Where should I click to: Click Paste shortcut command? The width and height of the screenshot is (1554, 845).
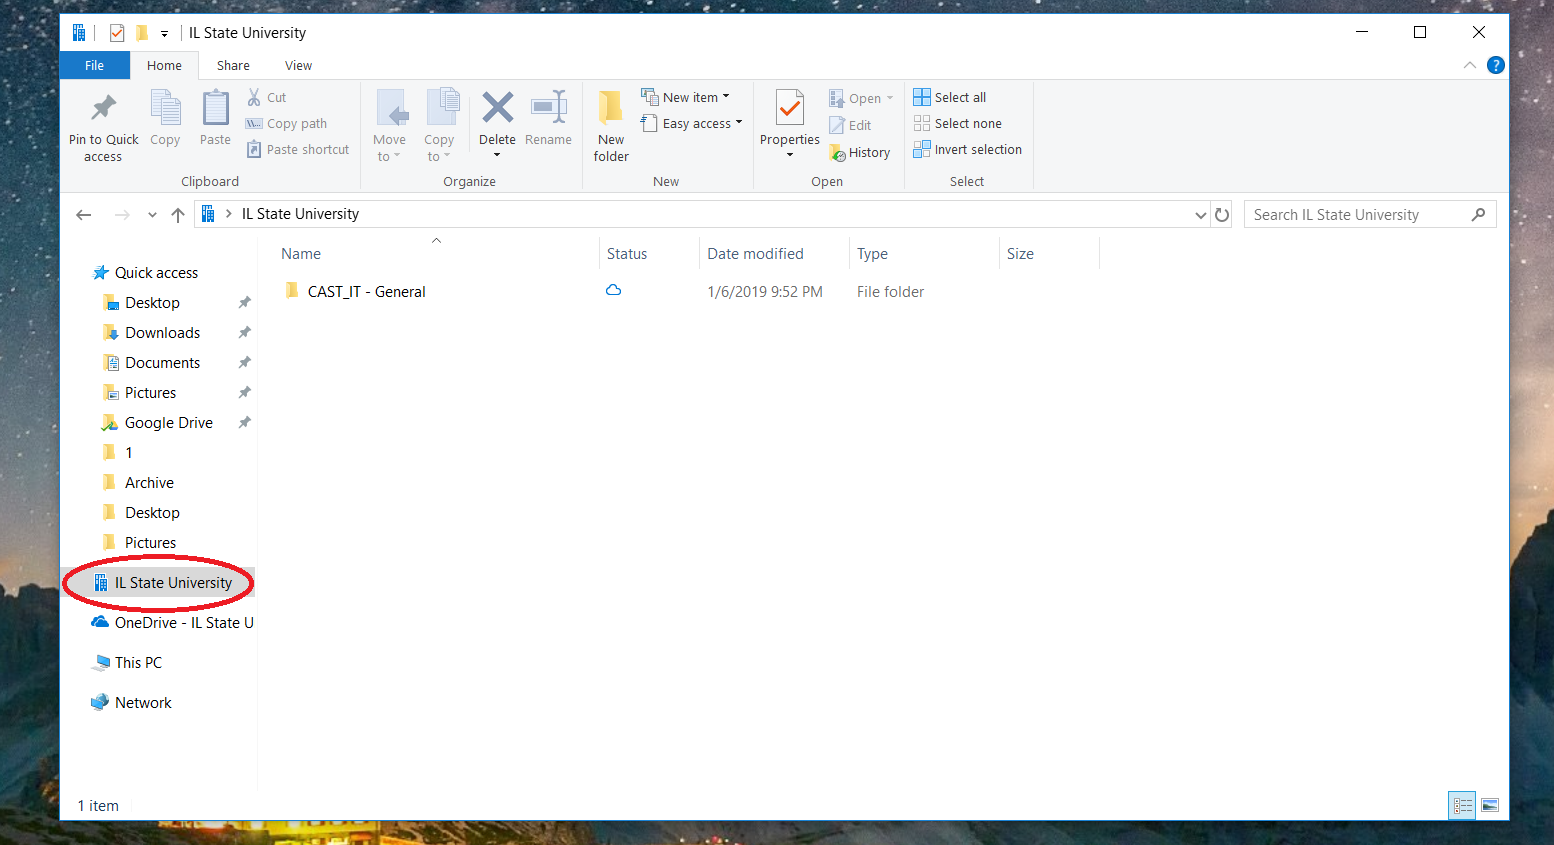(x=298, y=149)
